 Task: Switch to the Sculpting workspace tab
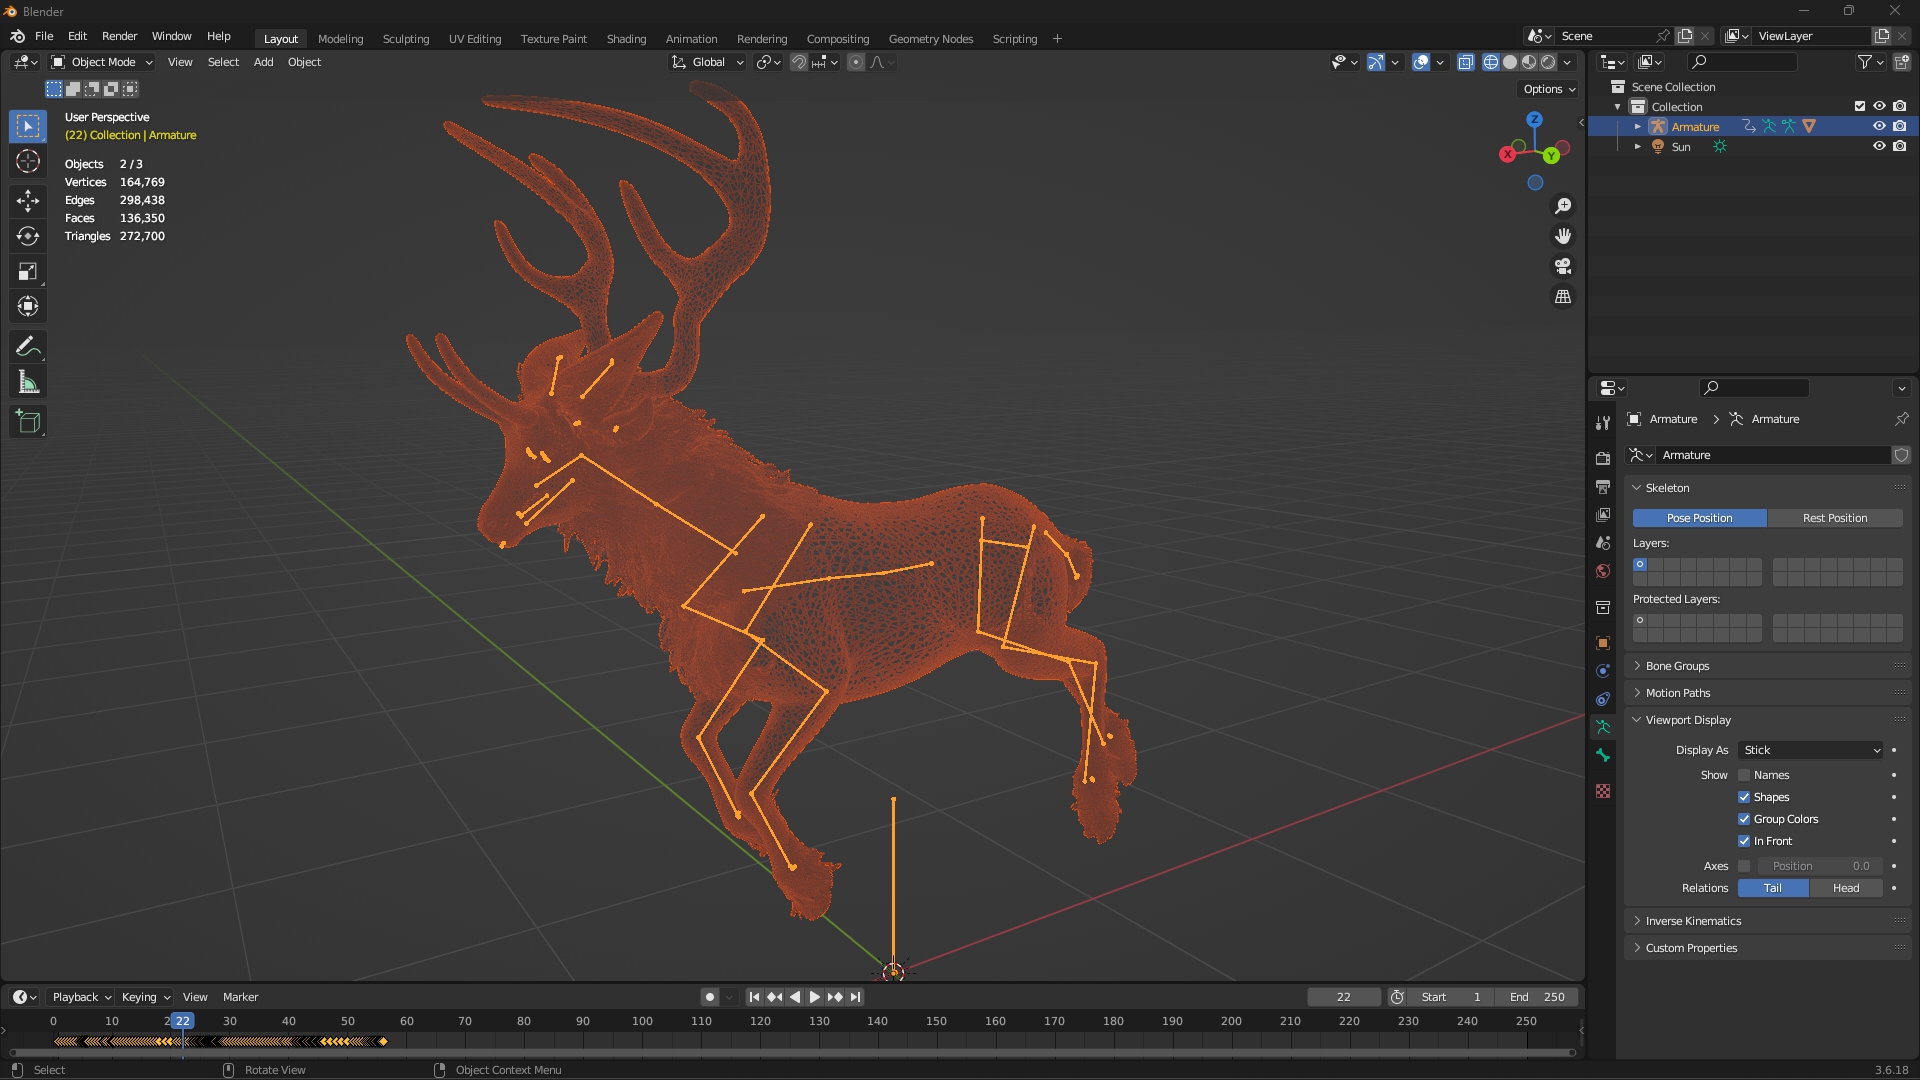point(405,39)
